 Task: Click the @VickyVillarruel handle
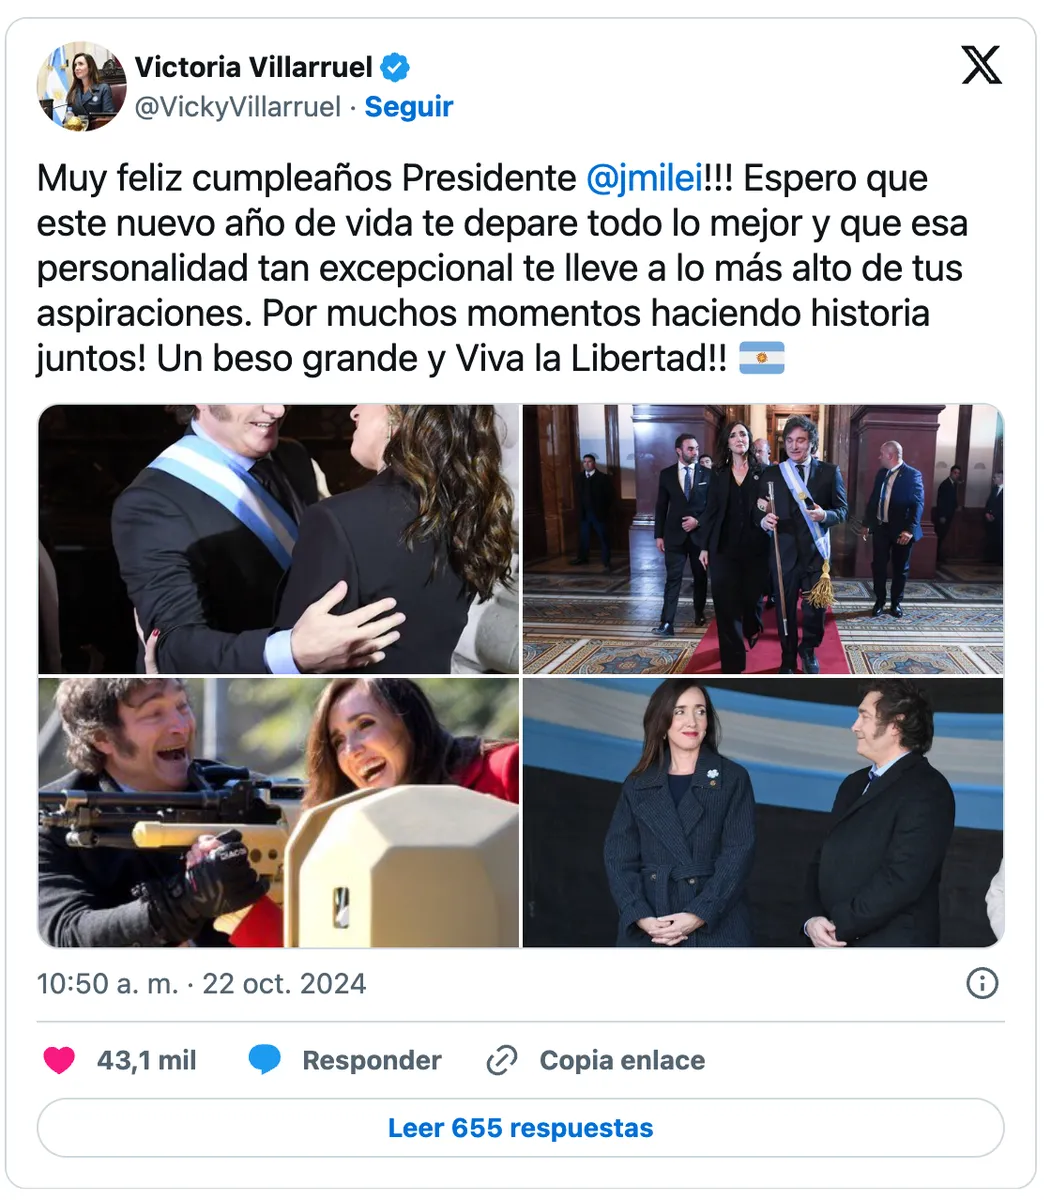(x=238, y=107)
